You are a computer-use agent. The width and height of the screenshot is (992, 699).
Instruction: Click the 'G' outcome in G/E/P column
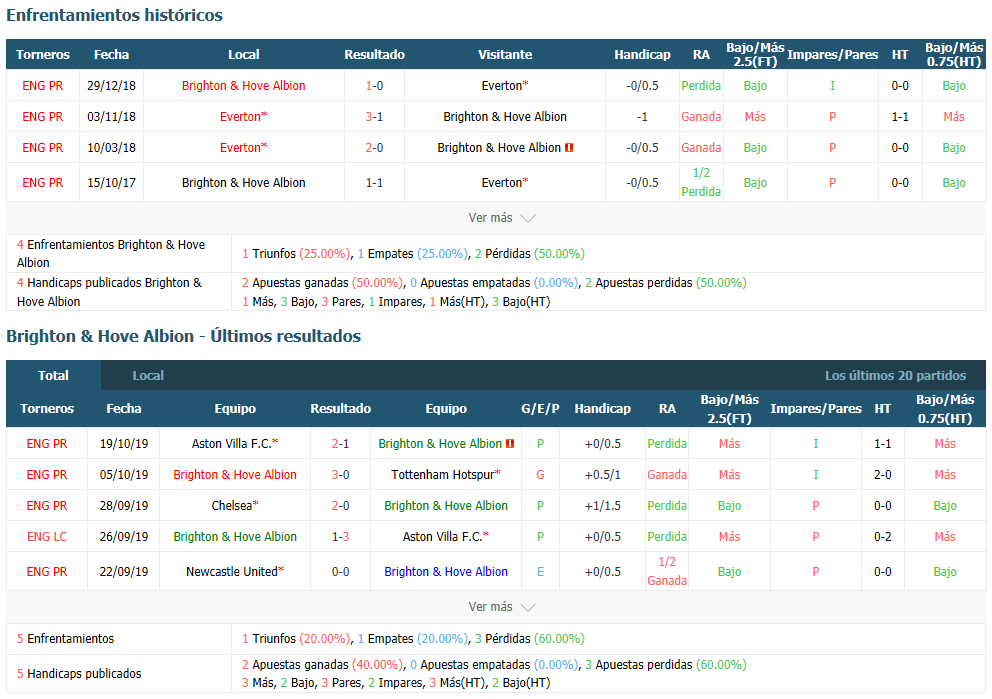coord(540,474)
